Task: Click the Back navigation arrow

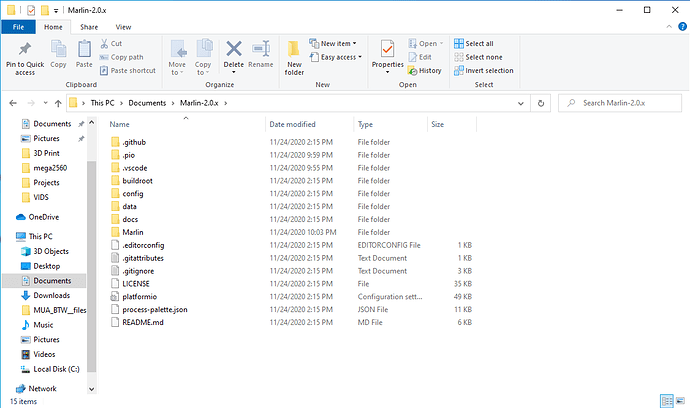Action: click(x=13, y=103)
